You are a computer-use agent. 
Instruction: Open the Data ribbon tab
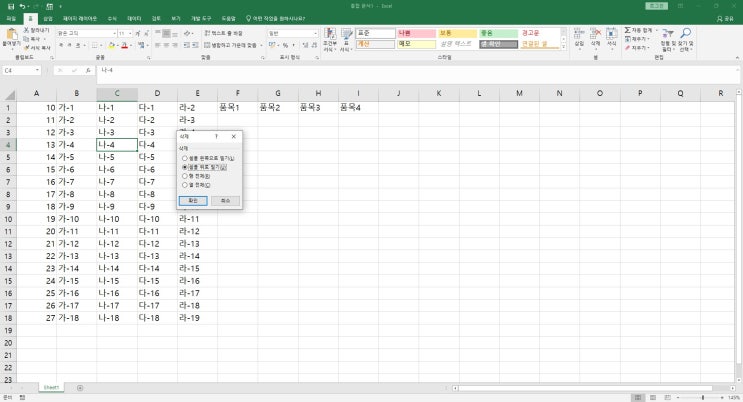[x=134, y=18]
